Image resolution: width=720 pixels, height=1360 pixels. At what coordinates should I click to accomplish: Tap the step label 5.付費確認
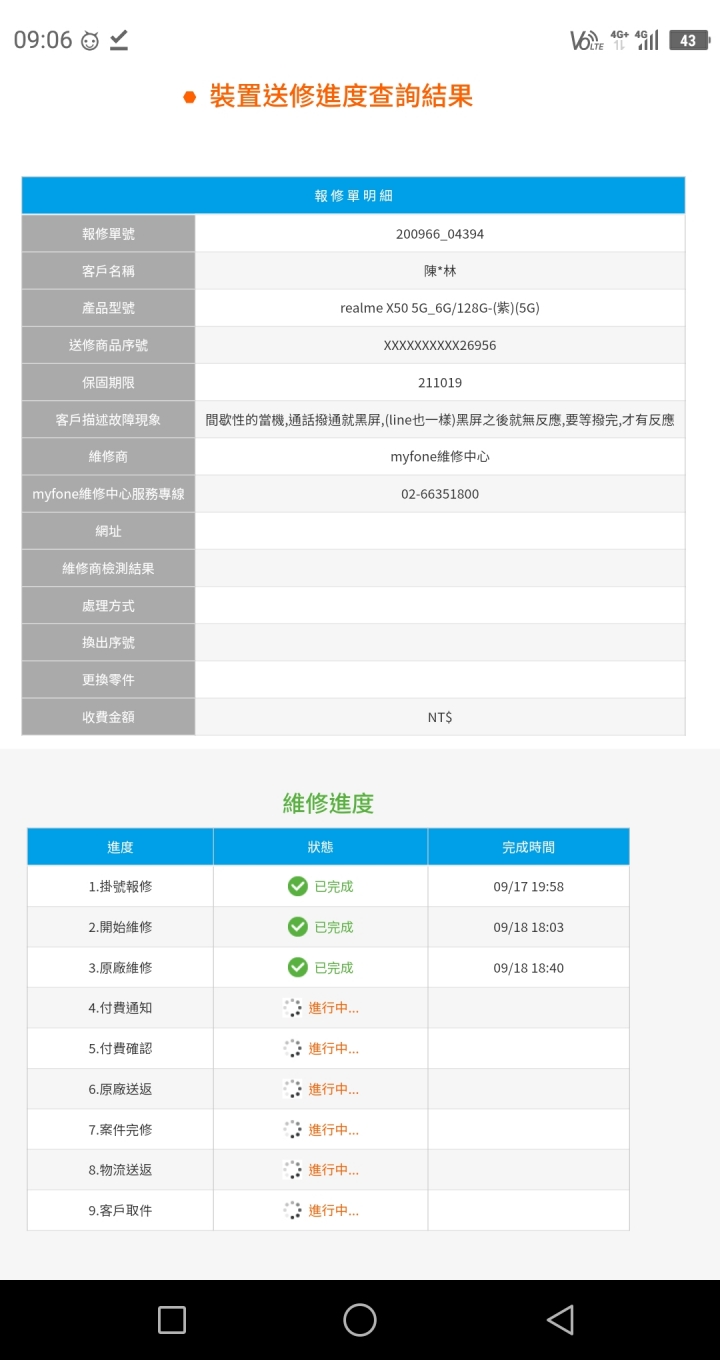point(120,1048)
